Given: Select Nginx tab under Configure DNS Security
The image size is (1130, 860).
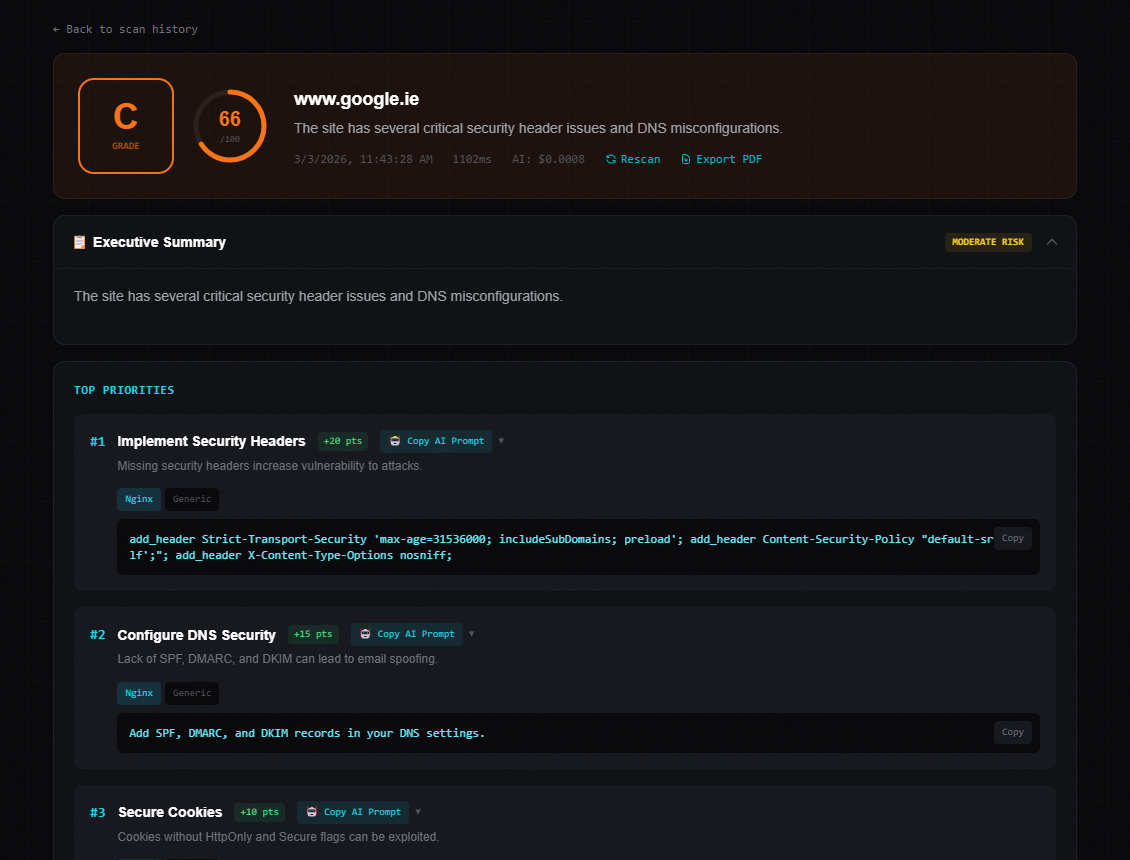Looking at the screenshot, I should pyautogui.click(x=139, y=693).
